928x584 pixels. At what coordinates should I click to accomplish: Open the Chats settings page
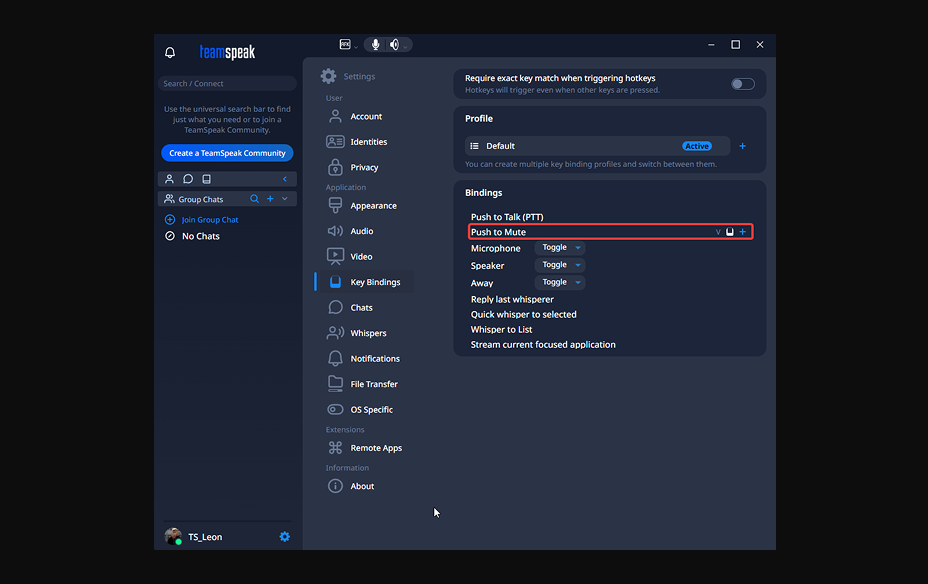[x=361, y=308]
